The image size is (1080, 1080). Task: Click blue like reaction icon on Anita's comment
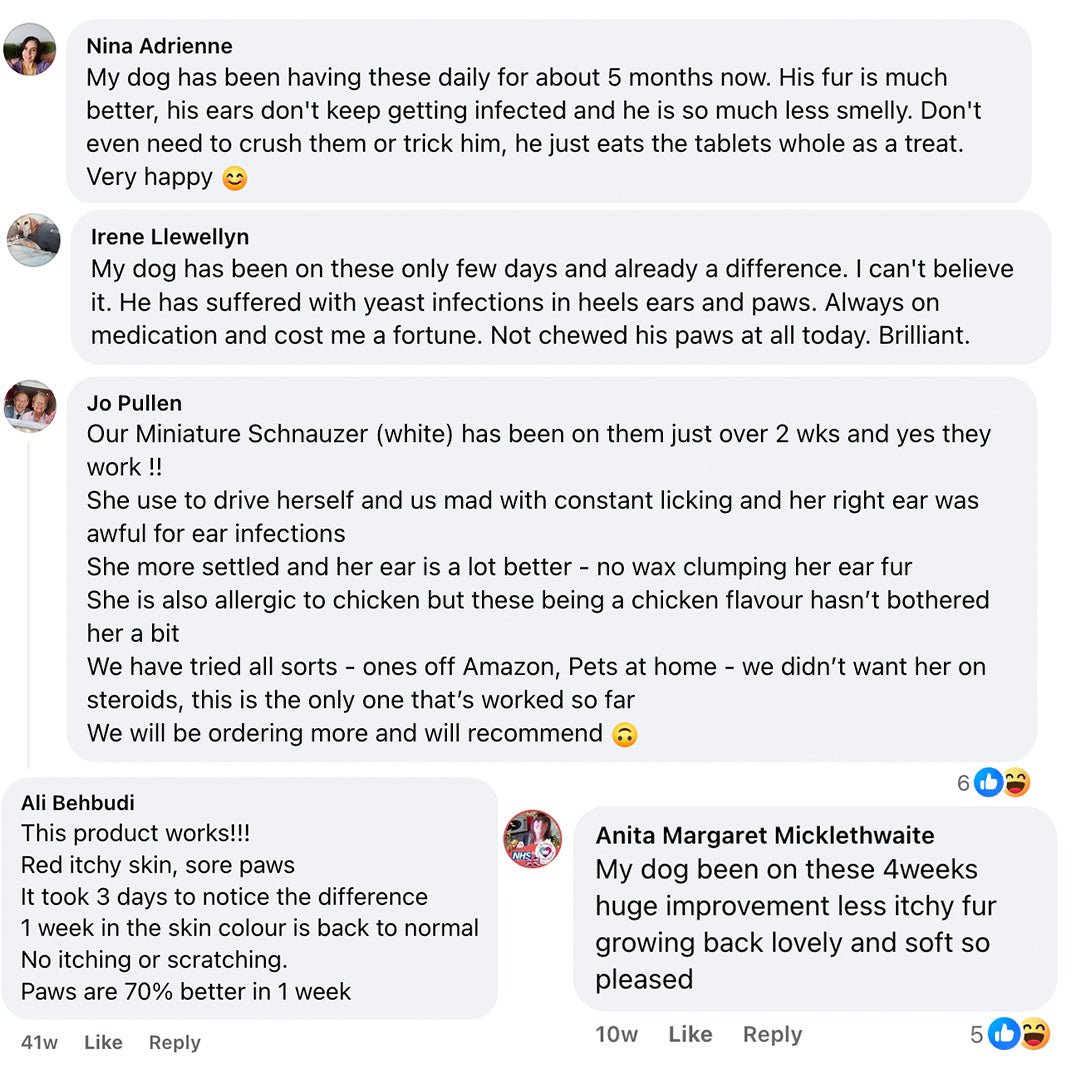(1004, 1034)
